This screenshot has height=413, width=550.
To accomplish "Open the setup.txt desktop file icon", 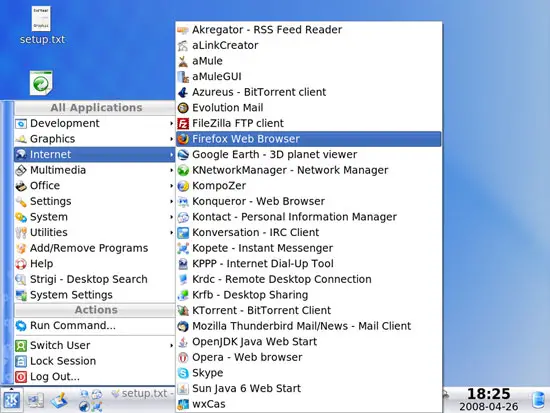I will pos(41,19).
